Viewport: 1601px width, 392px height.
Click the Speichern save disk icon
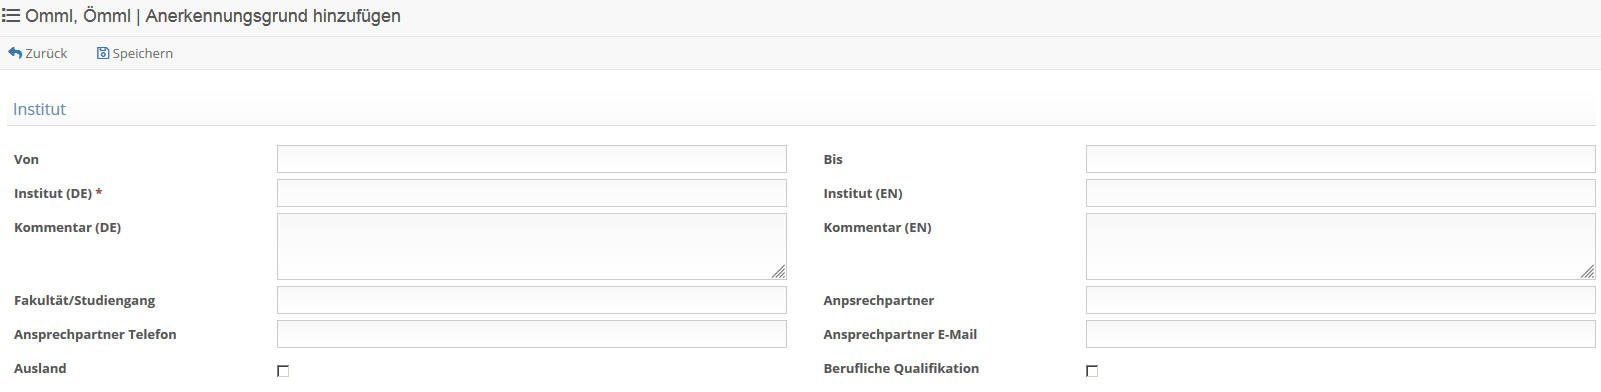tap(102, 53)
